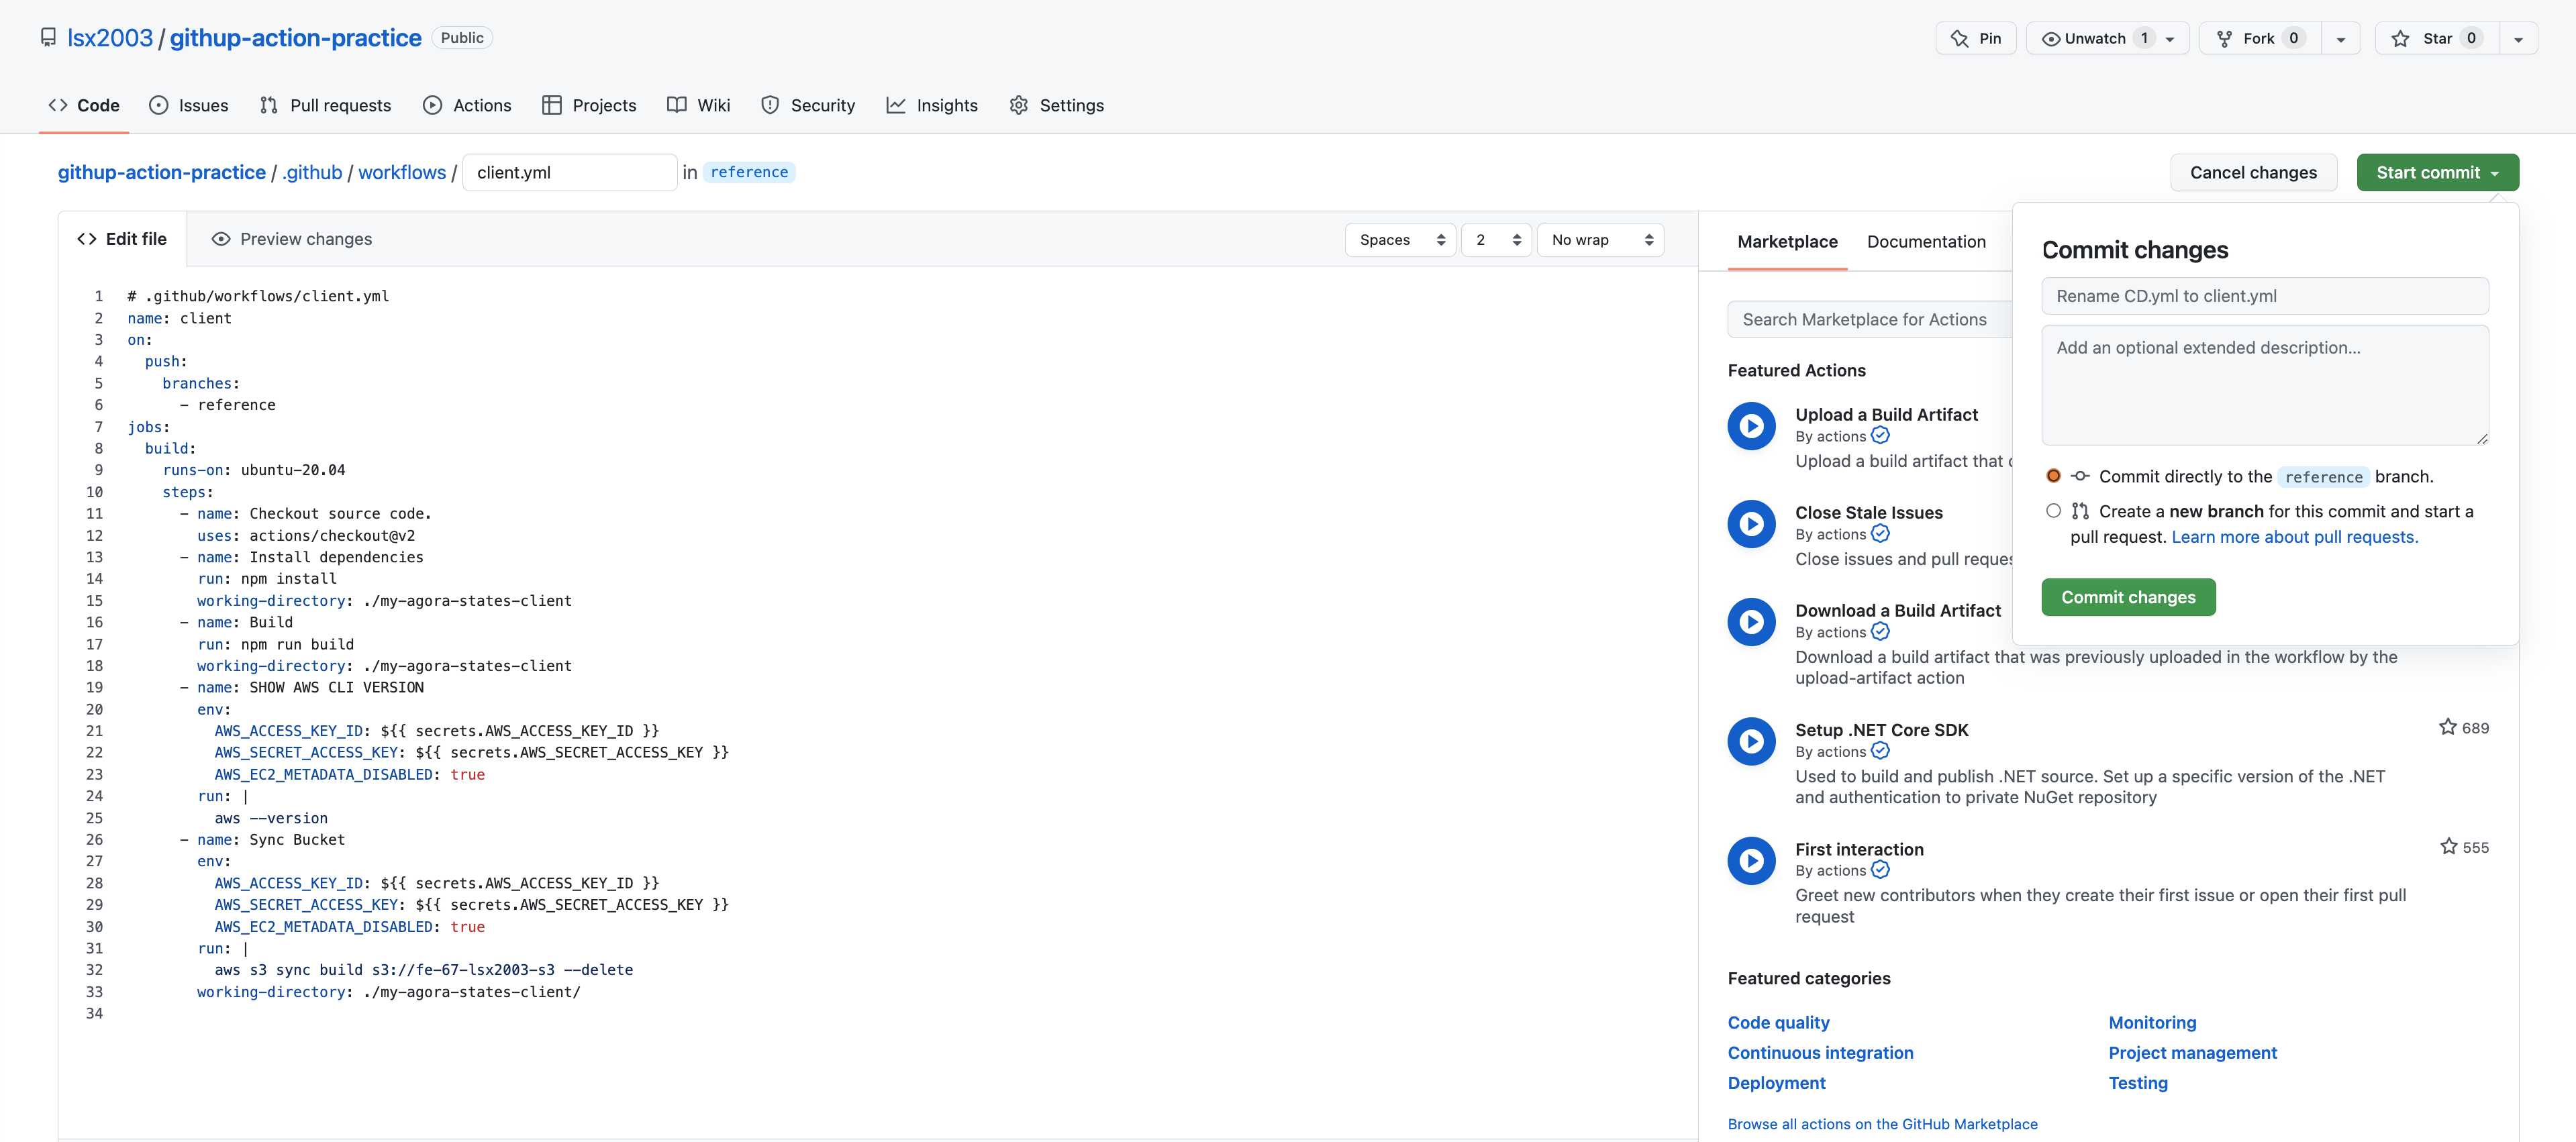
Task: Click the First interaction play icon
Action: [1751, 860]
